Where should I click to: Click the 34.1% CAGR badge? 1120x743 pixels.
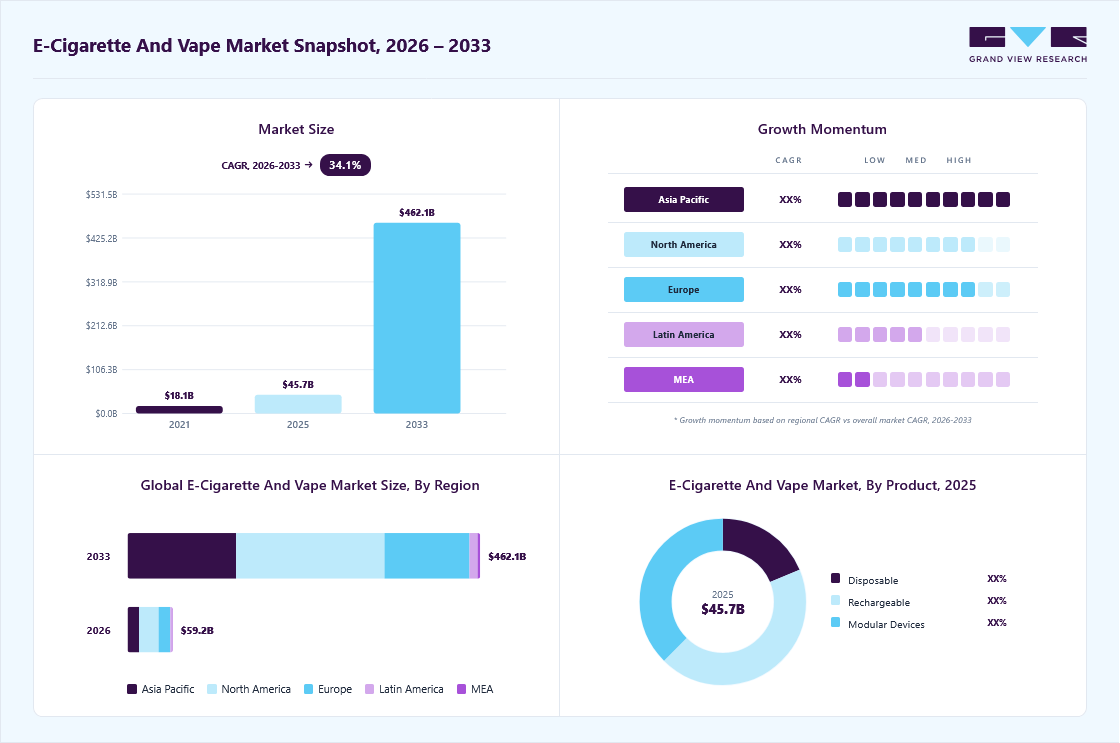click(x=345, y=165)
